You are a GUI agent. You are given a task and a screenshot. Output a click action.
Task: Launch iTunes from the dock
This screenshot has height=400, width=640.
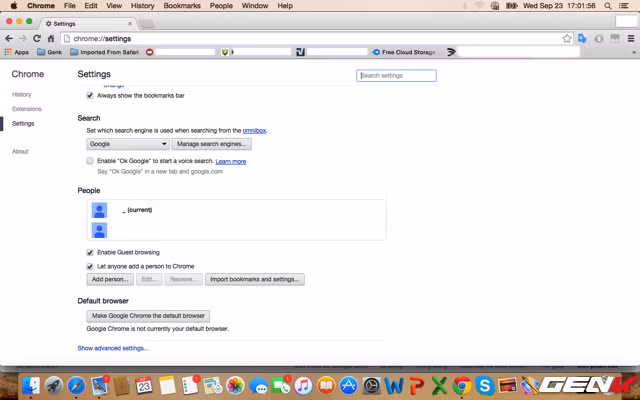[302, 385]
